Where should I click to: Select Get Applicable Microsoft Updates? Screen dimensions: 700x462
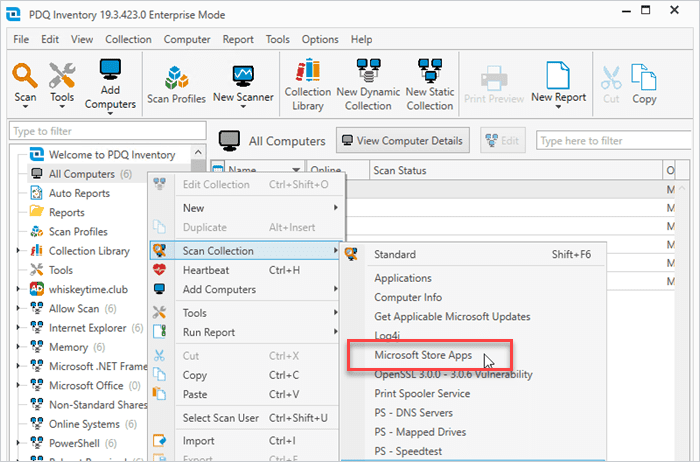coord(452,316)
